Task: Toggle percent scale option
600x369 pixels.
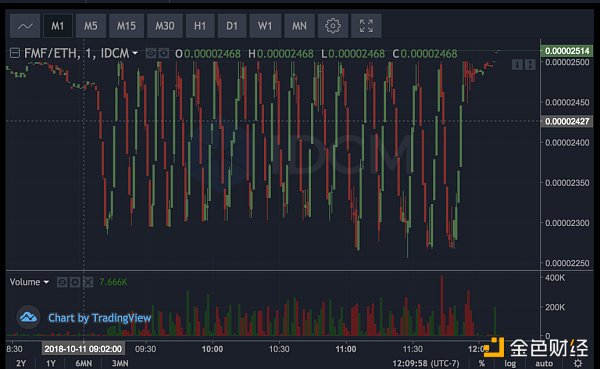Action: [481, 363]
